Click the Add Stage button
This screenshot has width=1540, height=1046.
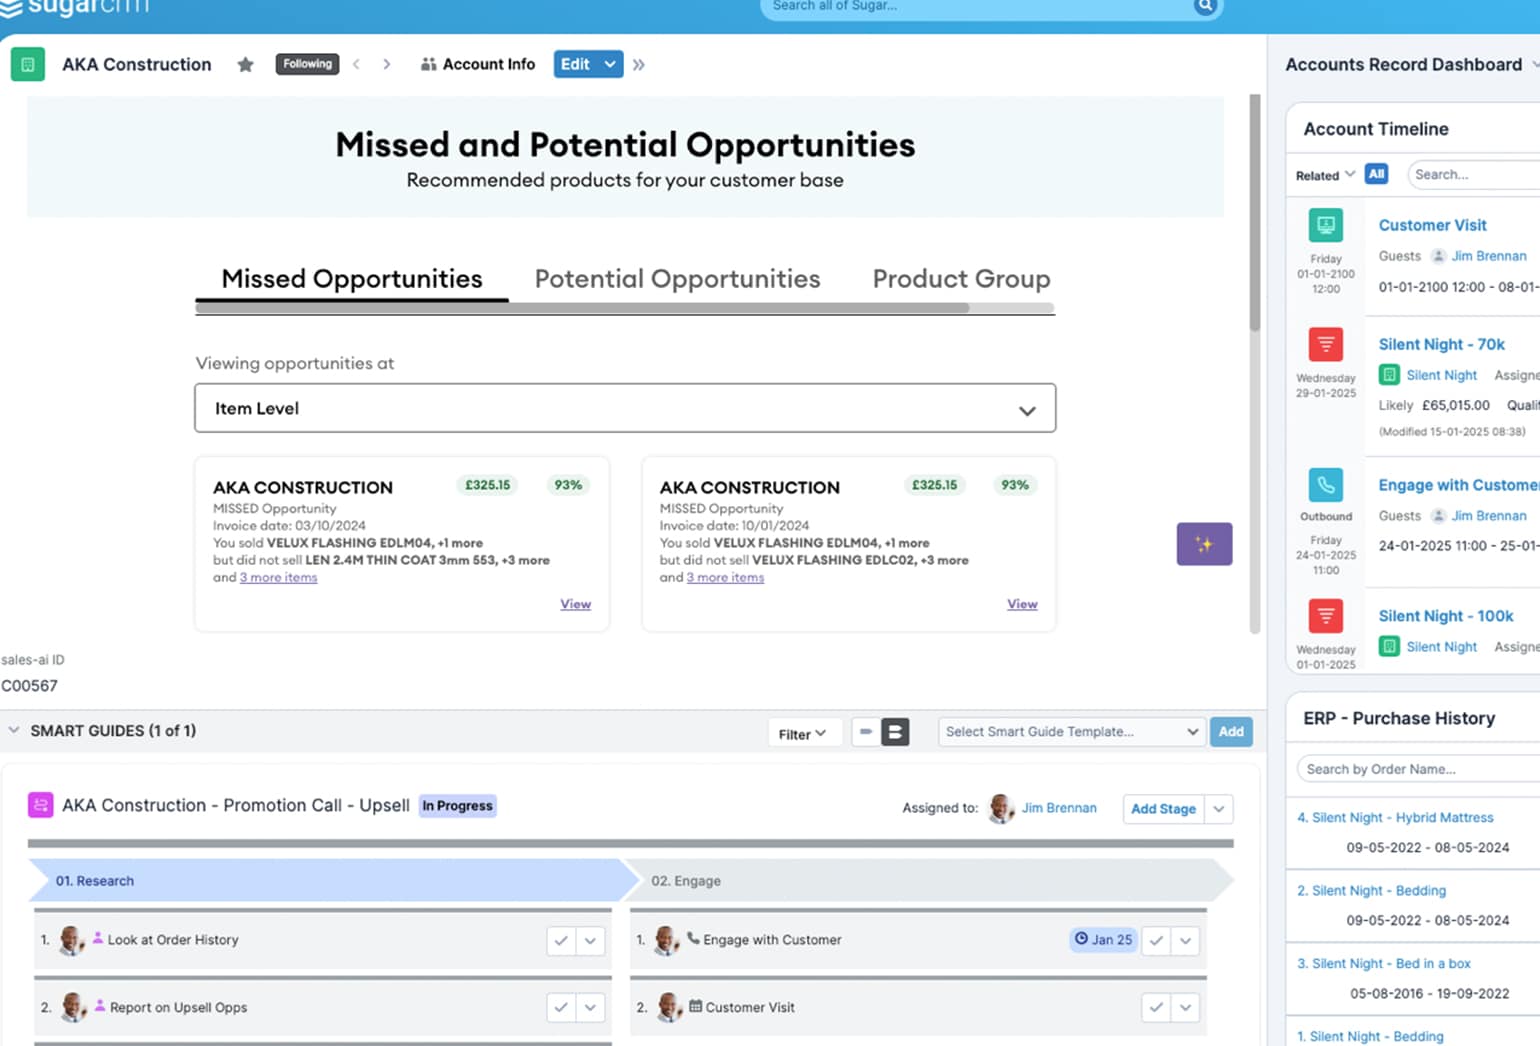tap(1163, 809)
